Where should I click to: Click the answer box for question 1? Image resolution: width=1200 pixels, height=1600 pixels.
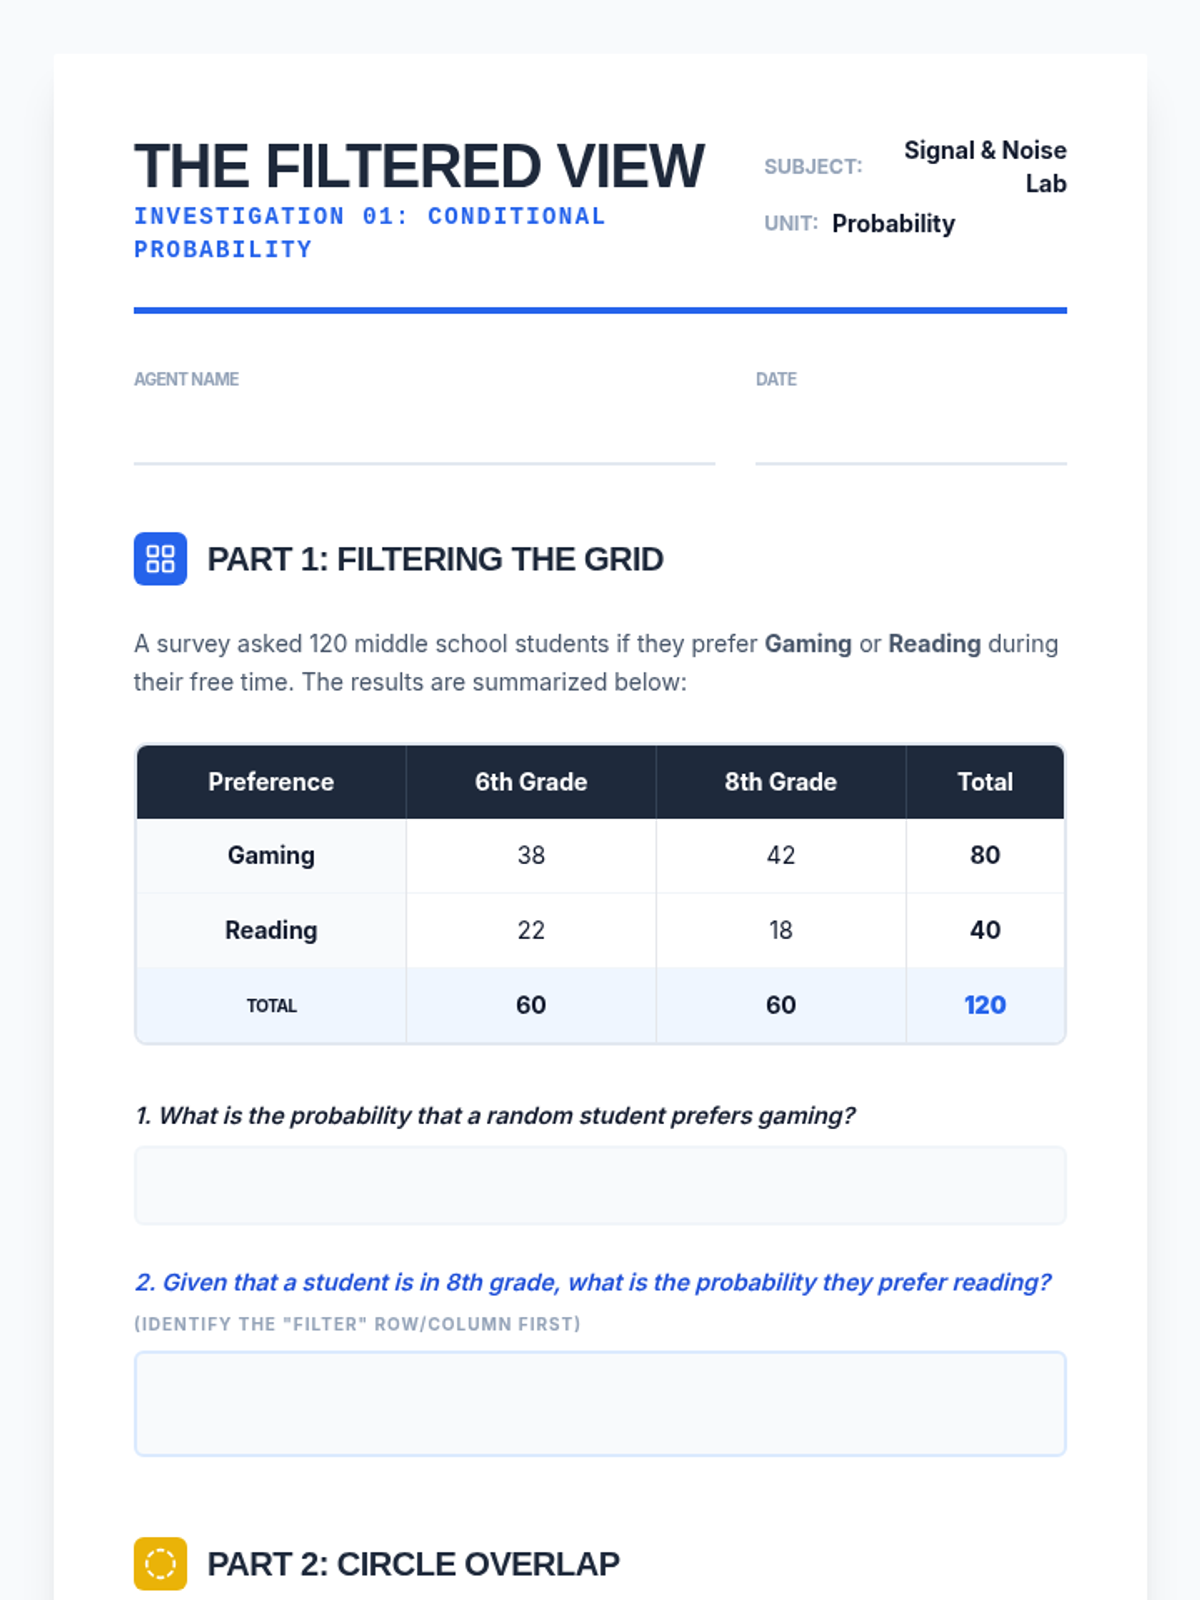[x=600, y=1186]
